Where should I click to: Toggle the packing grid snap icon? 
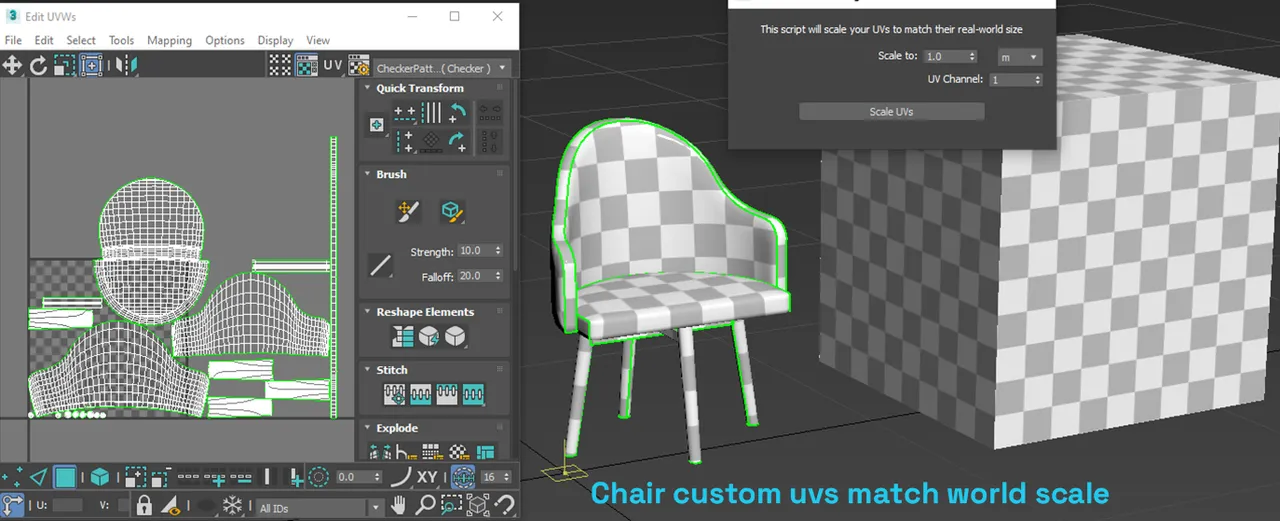[x=463, y=477]
